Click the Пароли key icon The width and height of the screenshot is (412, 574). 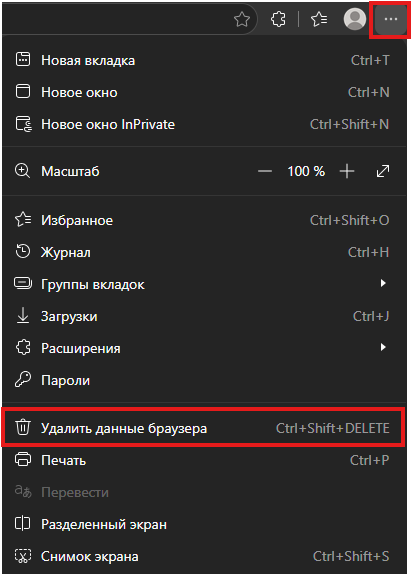[x=23, y=380]
